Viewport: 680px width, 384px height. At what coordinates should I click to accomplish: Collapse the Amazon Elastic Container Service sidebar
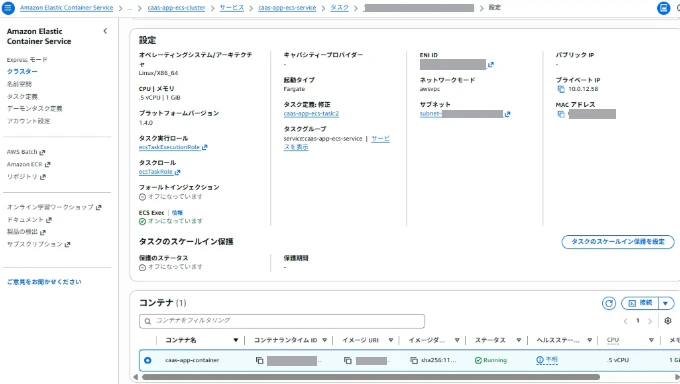pos(105,31)
